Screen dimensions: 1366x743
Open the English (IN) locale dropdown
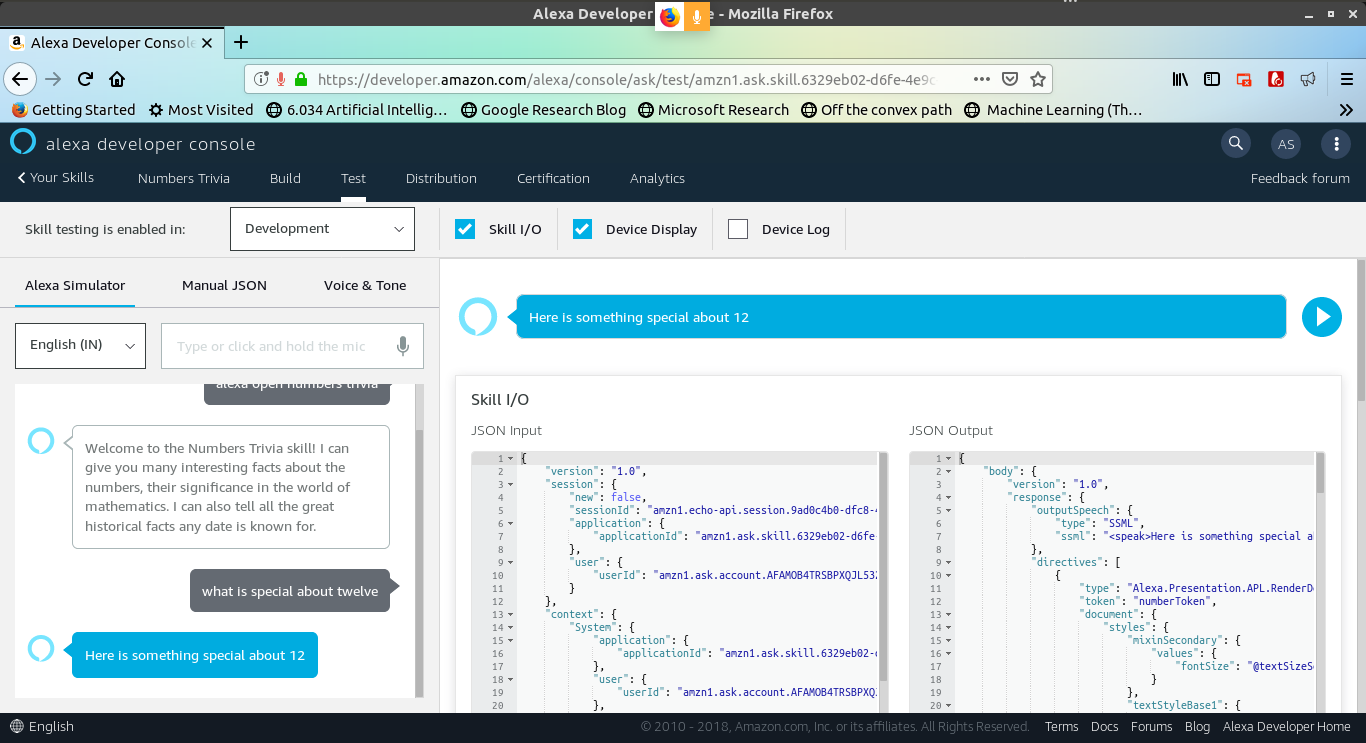click(80, 345)
